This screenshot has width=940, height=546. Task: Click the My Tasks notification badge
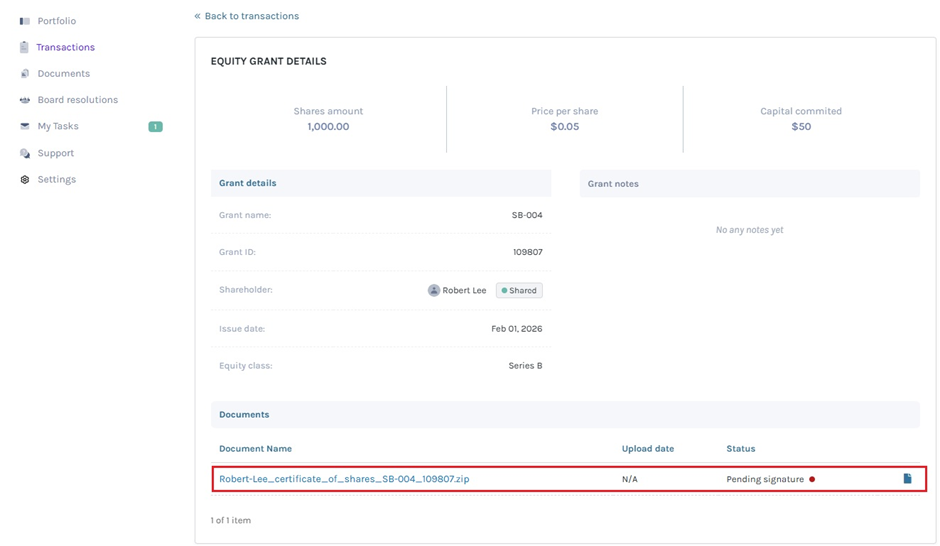pos(155,127)
